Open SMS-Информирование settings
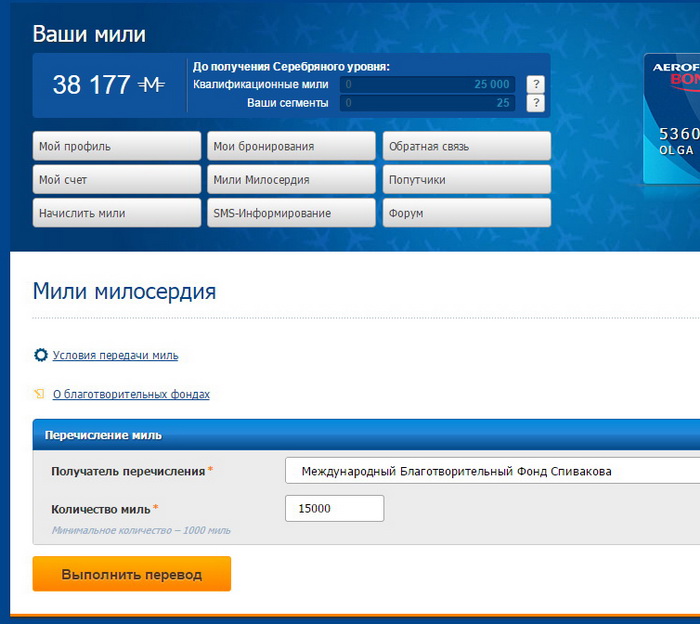Viewport: 700px width, 624px height. click(x=291, y=213)
